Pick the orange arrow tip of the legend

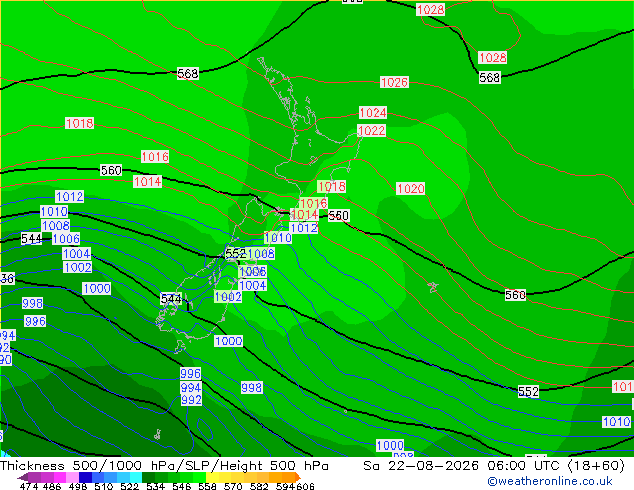tap(298, 477)
